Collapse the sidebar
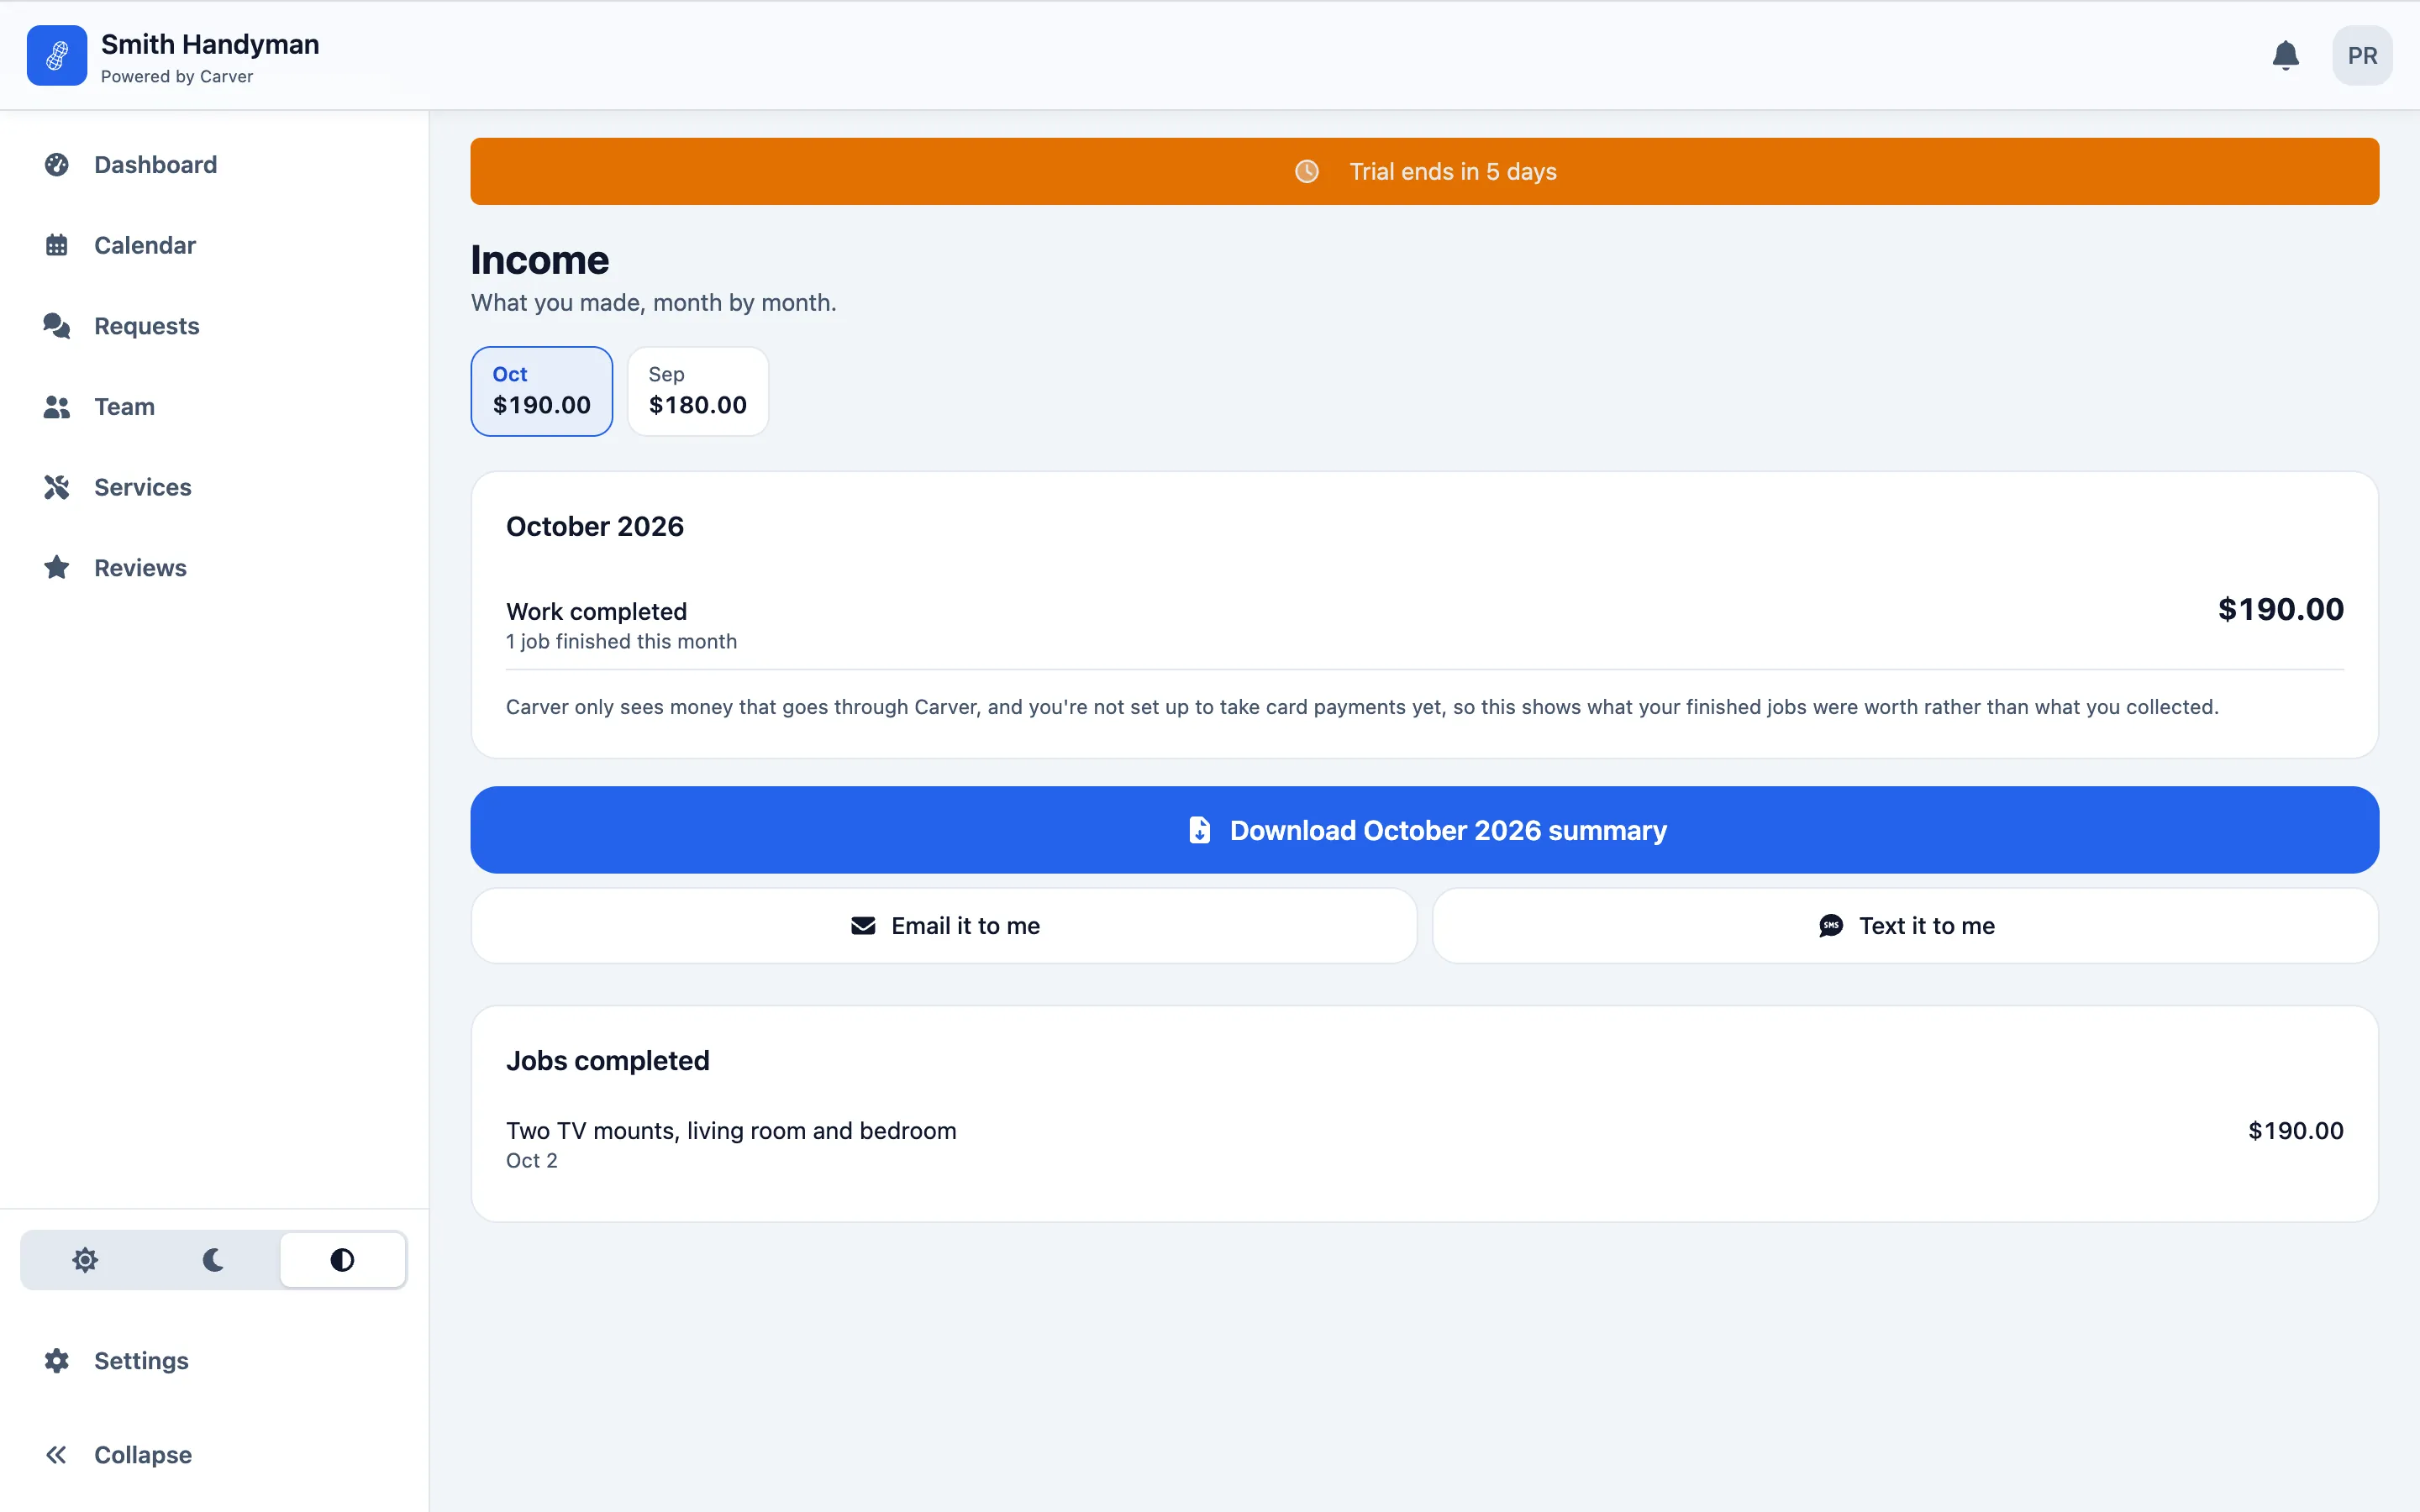This screenshot has height=1512, width=2420. tap(214, 1455)
